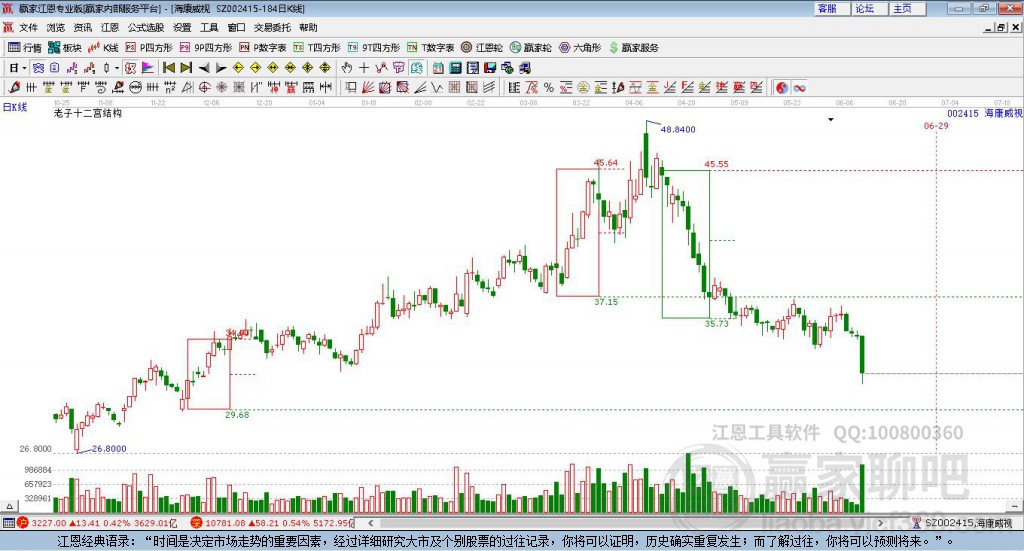
Task: Select the circle target cycle tool
Action: 204,87
